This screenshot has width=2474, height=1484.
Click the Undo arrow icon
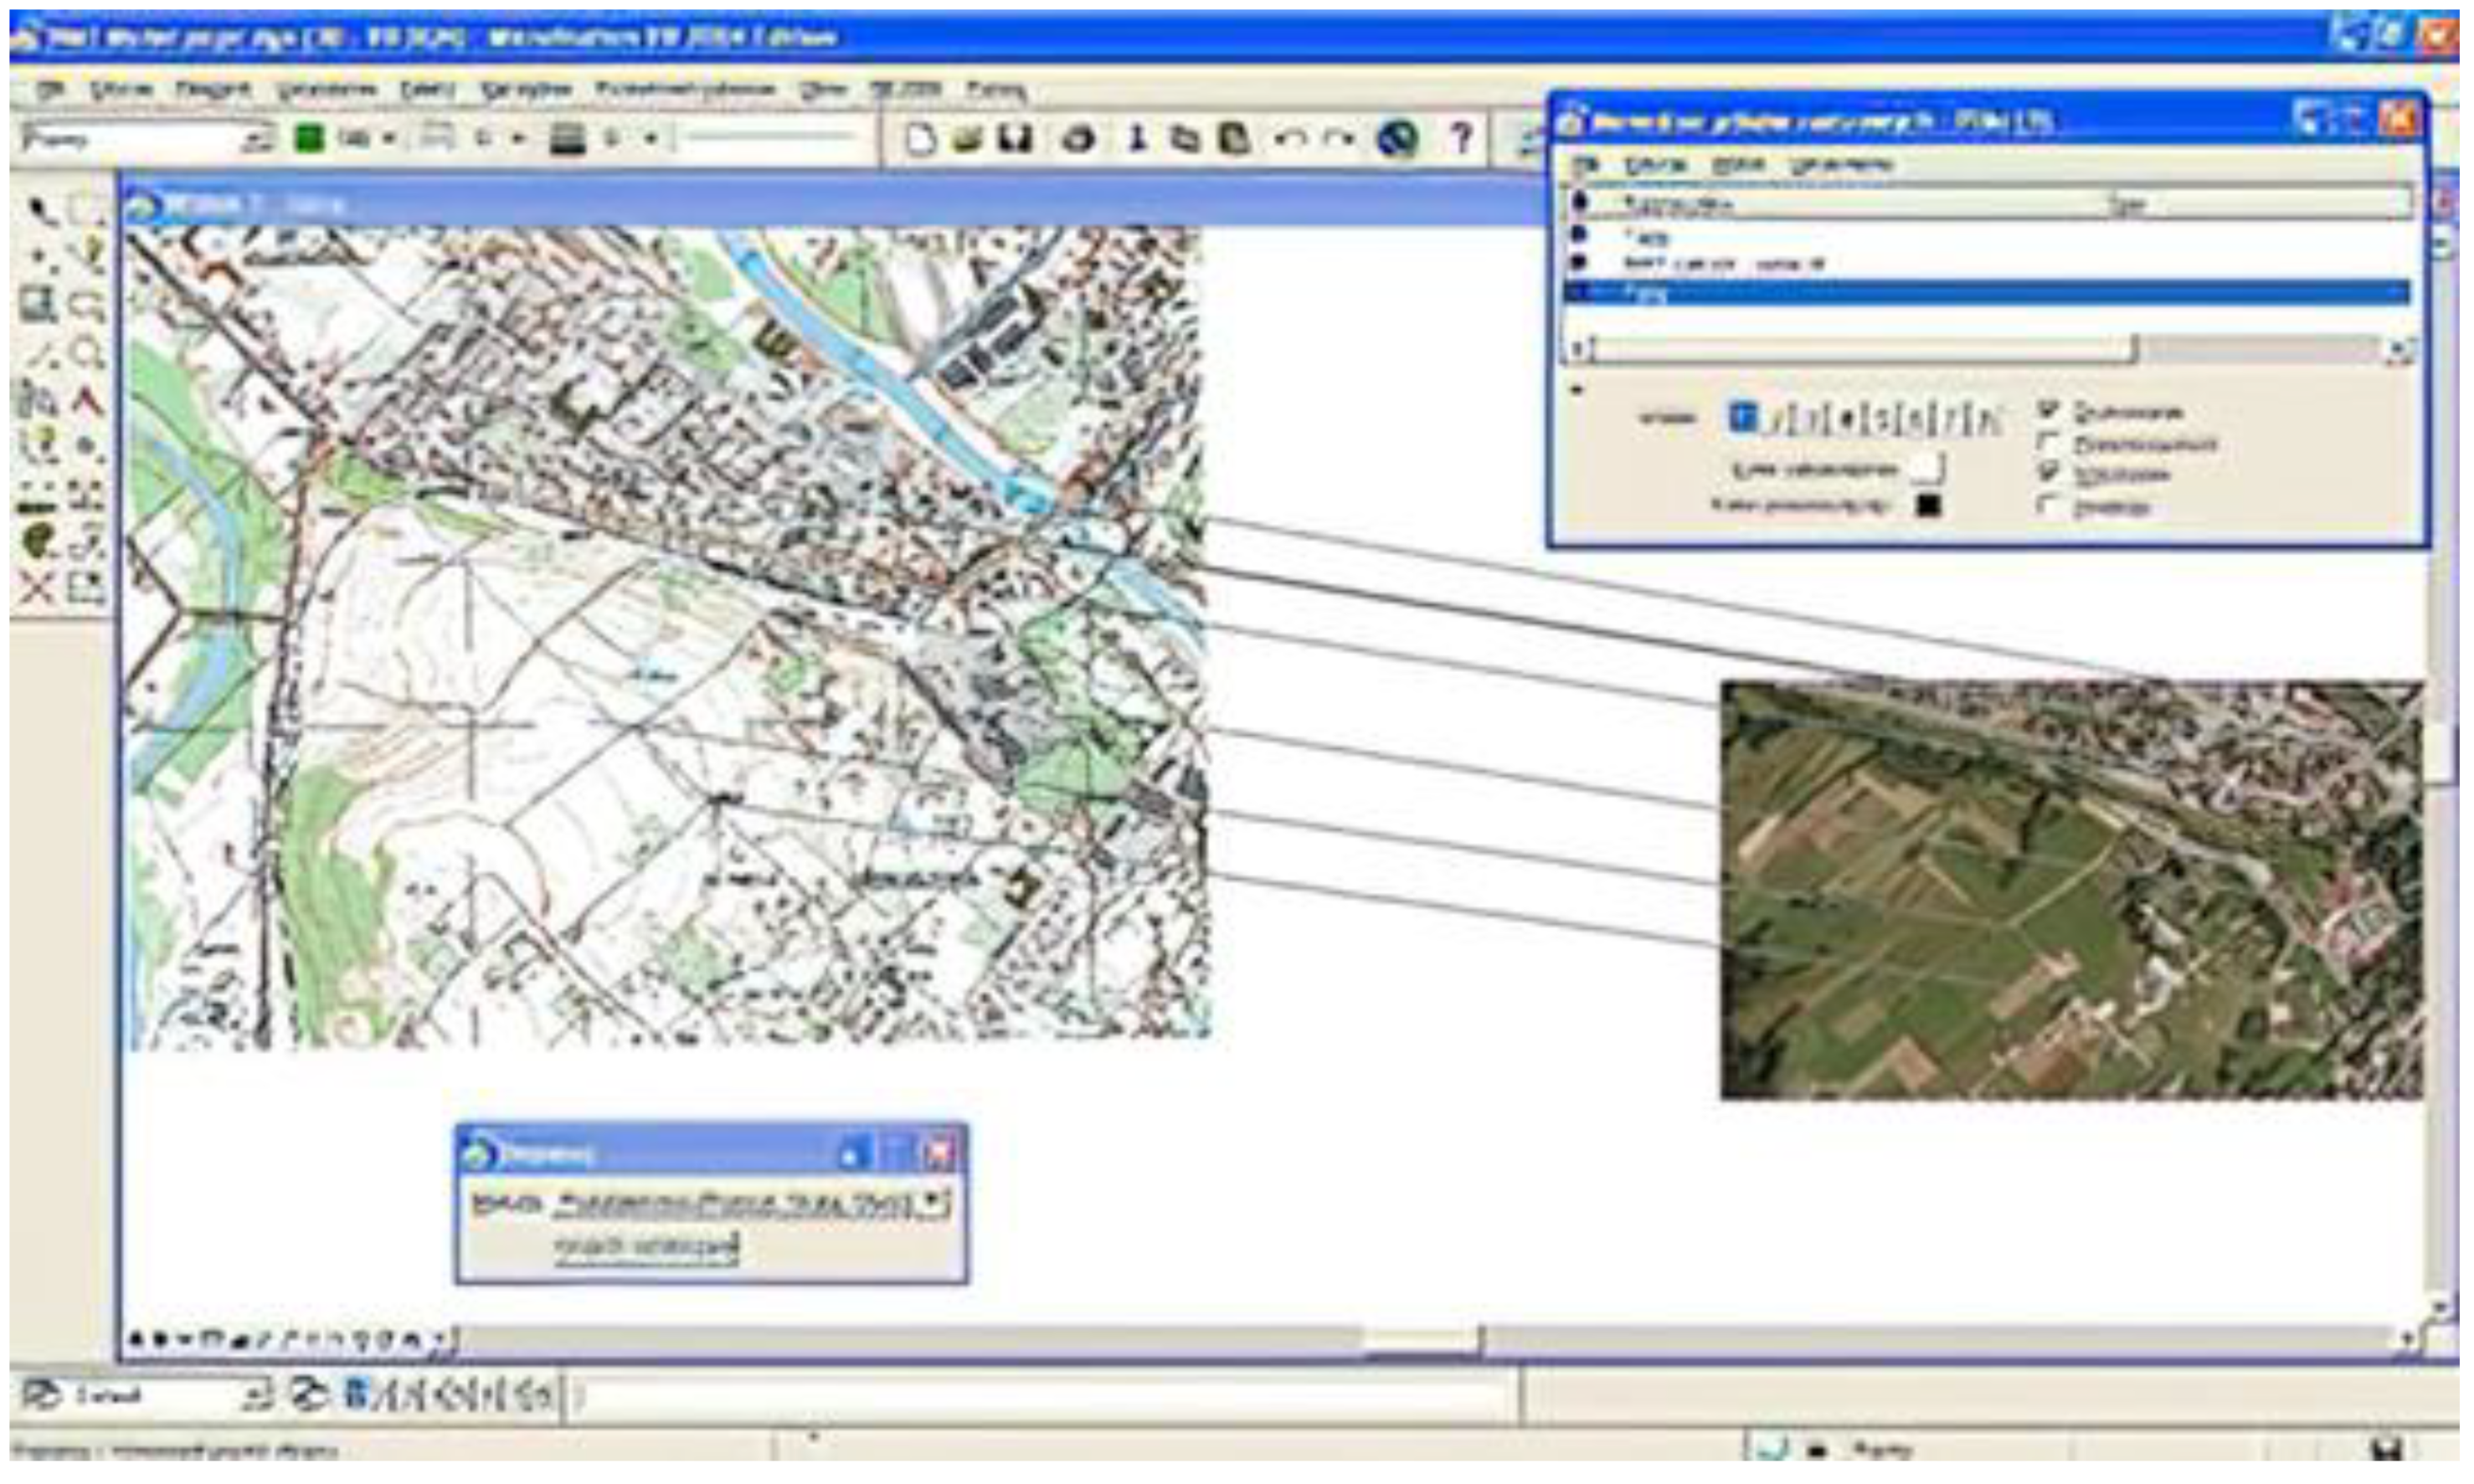click(1291, 138)
